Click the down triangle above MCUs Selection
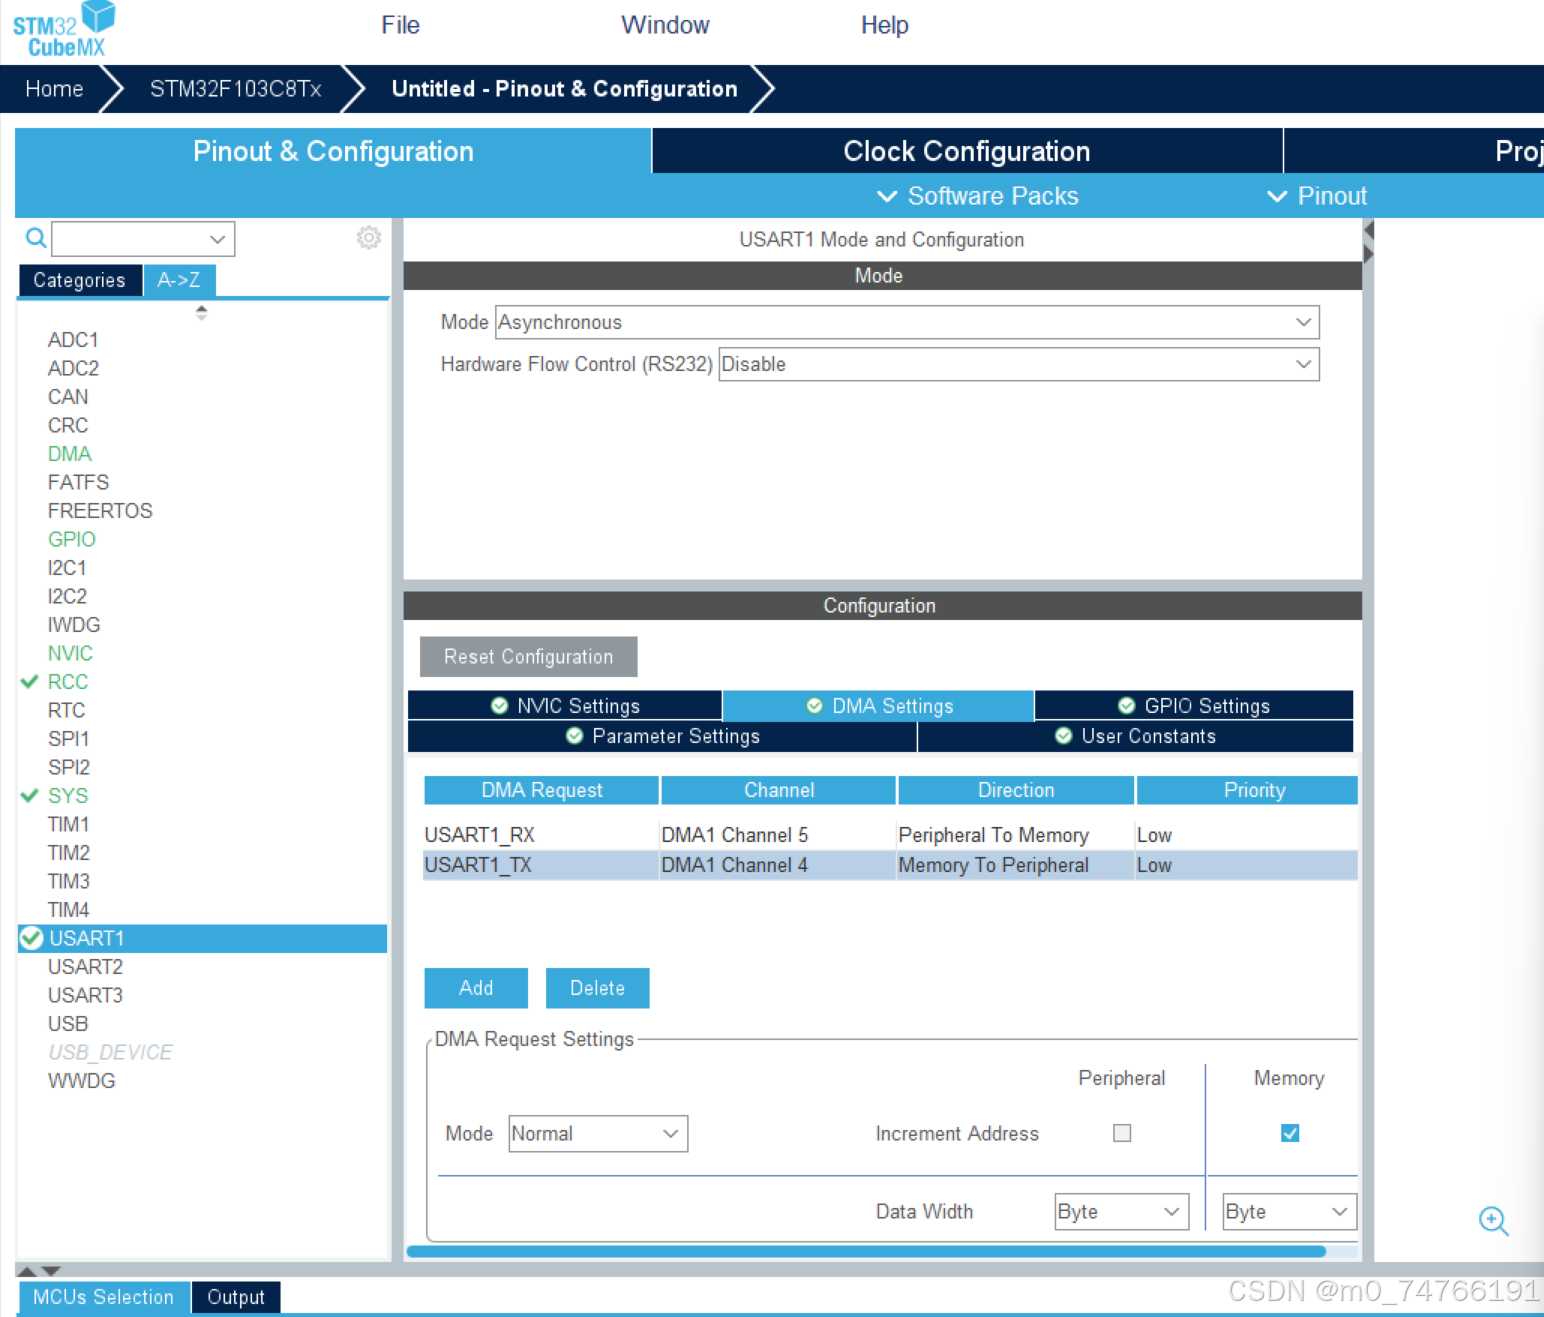The image size is (1544, 1317). [51, 1271]
